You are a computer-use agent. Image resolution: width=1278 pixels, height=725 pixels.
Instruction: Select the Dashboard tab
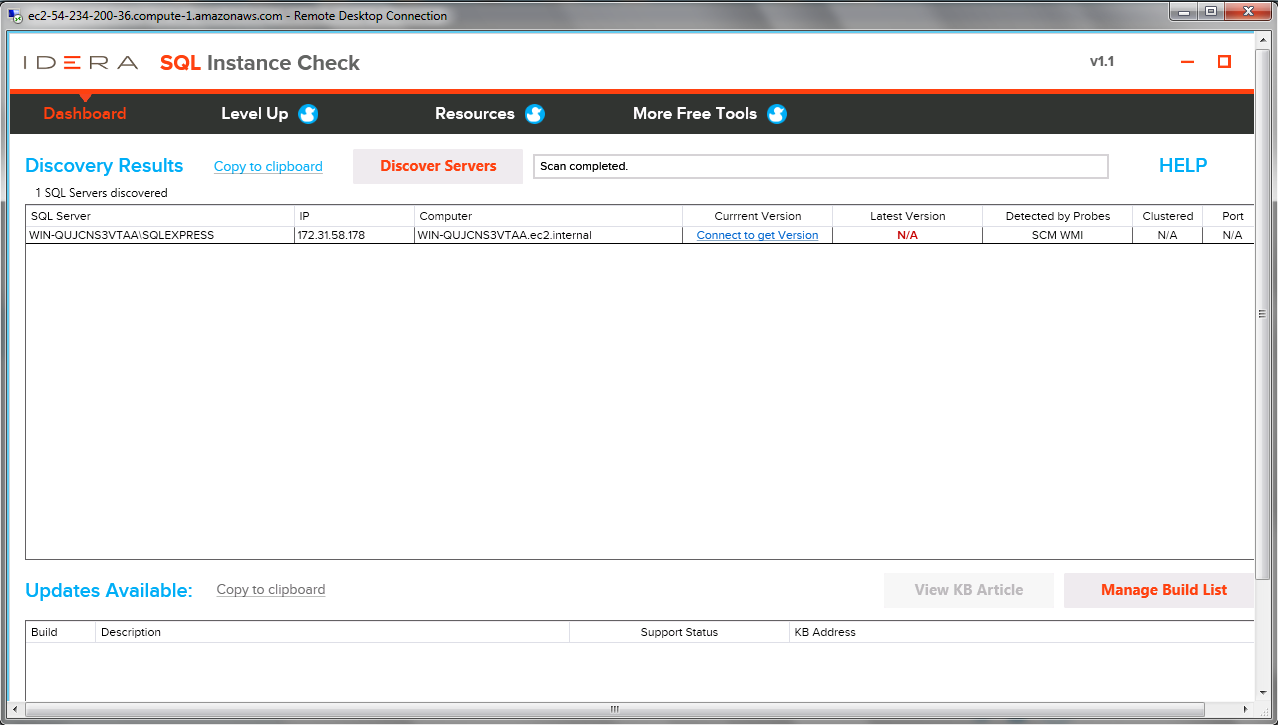pos(85,114)
